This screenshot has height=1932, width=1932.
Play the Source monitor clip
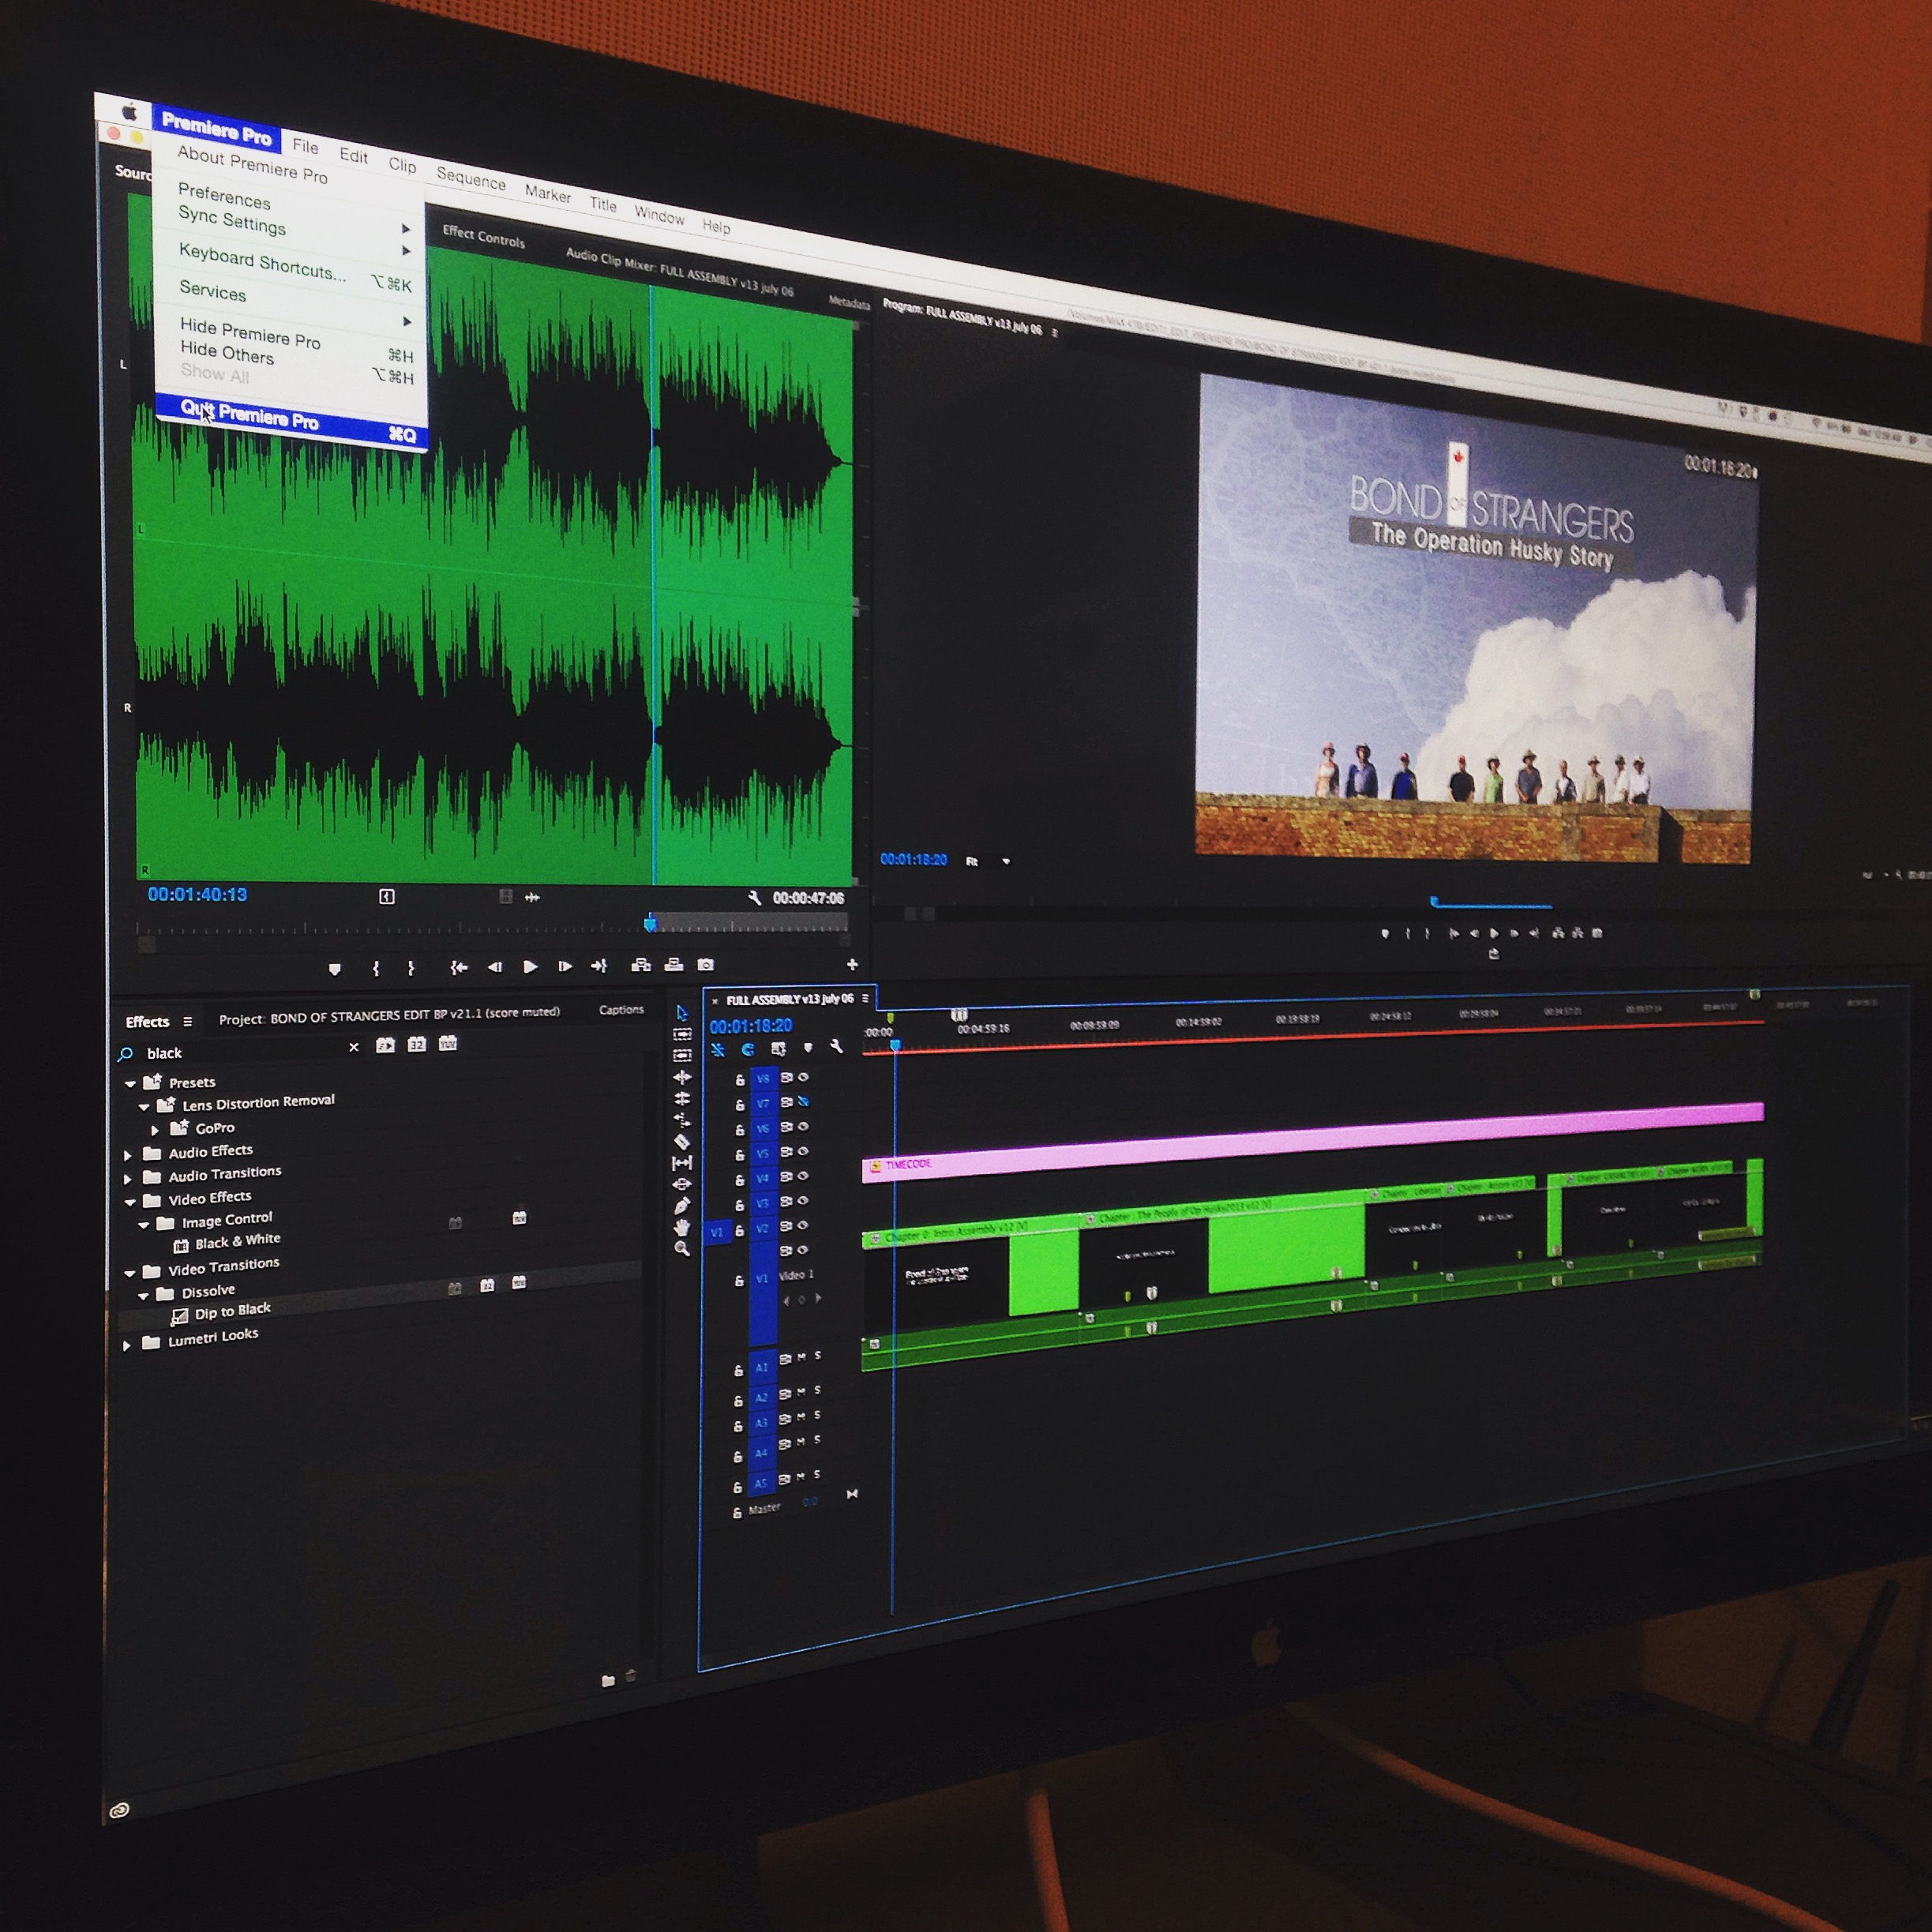click(530, 966)
